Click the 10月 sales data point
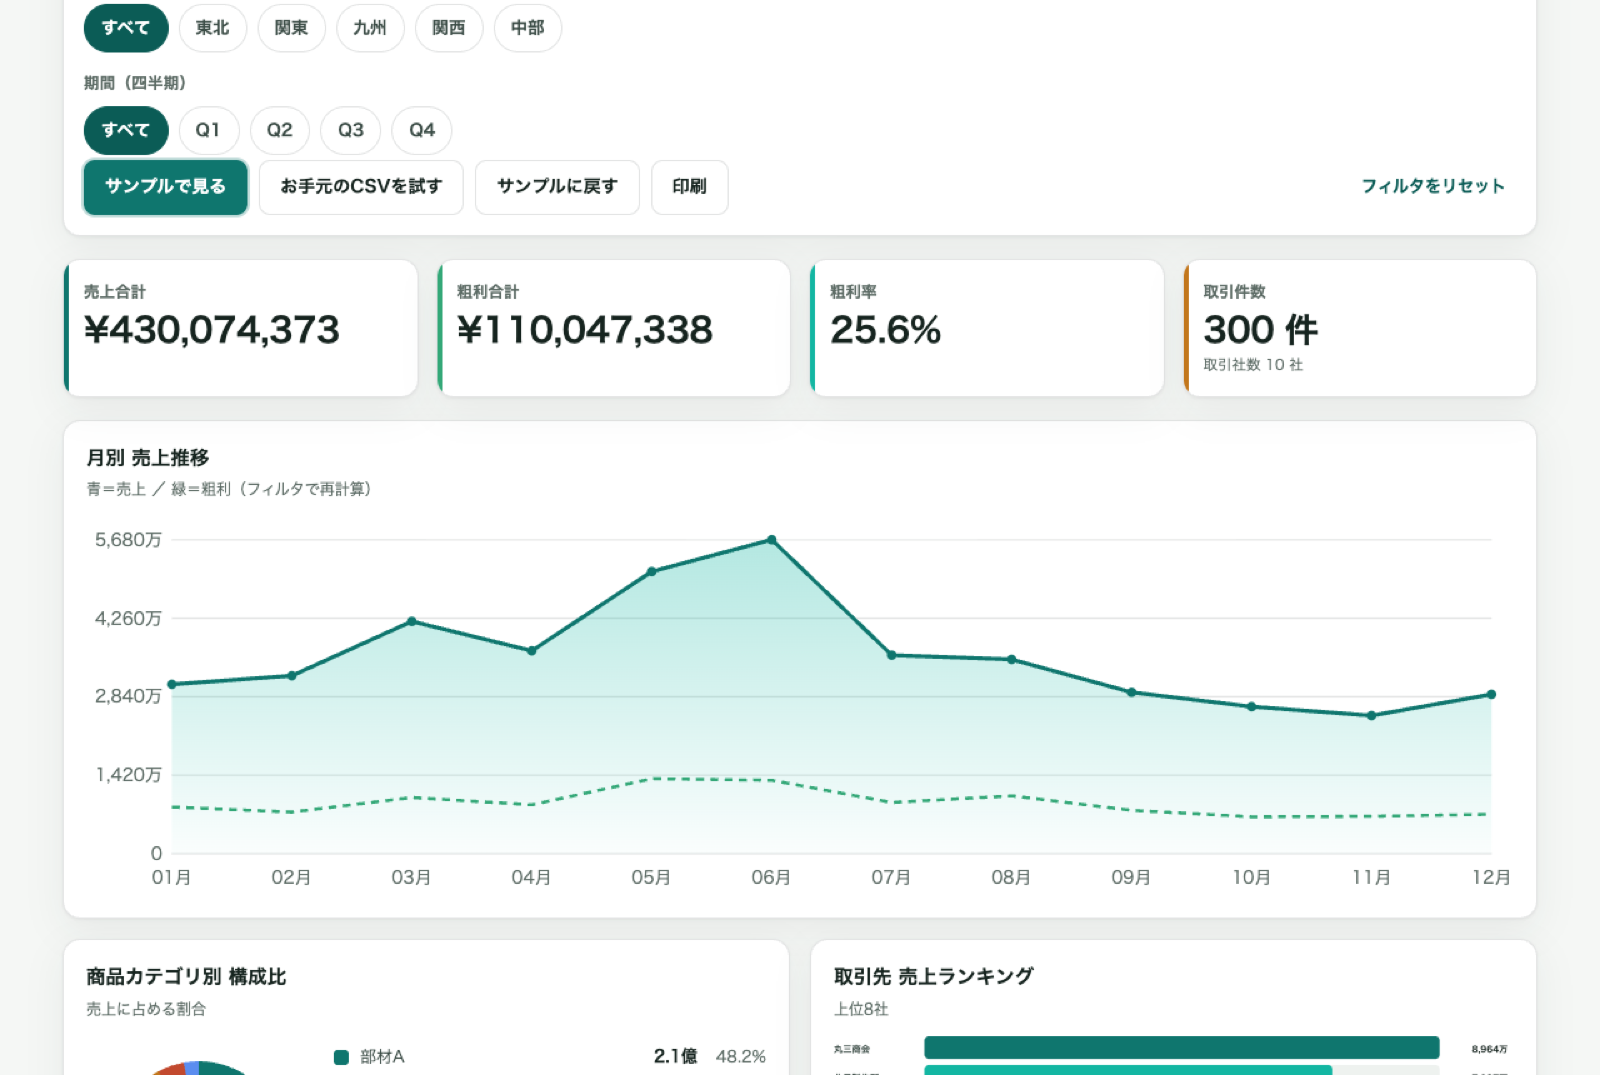1600x1075 pixels. [x=1252, y=707]
